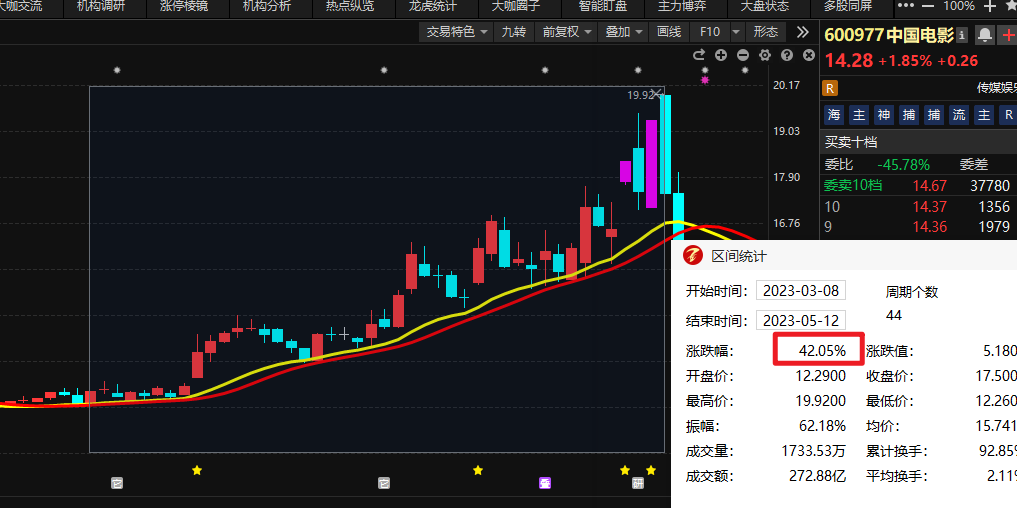Click the 成交额 value 272.88亿
This screenshot has width=1017, height=508.
point(817,476)
